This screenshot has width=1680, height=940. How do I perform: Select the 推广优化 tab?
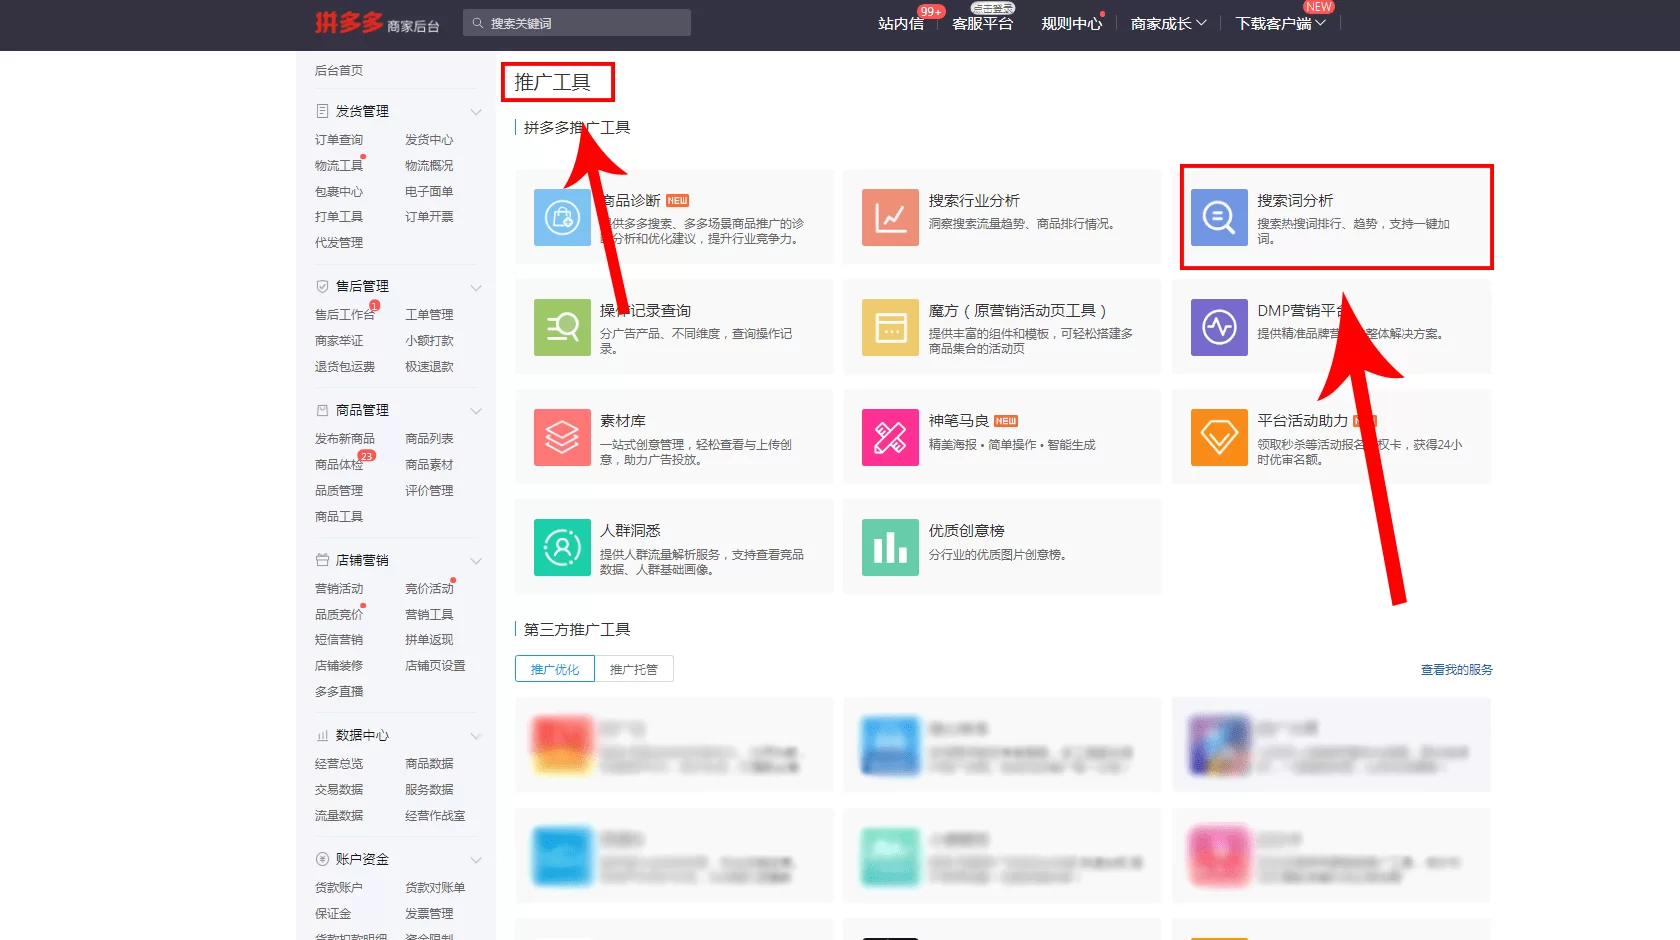(x=555, y=669)
